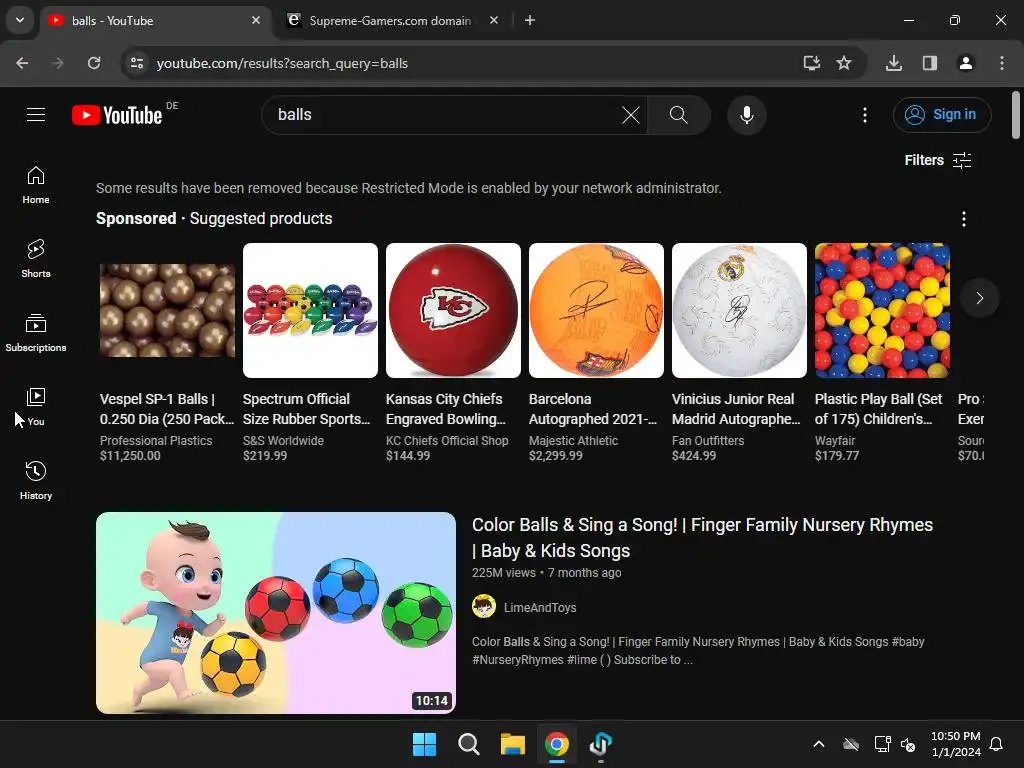The width and height of the screenshot is (1024, 768).
Task: Click Kansas City Chiefs Engraved Bowling title
Action: pyautogui.click(x=446, y=409)
